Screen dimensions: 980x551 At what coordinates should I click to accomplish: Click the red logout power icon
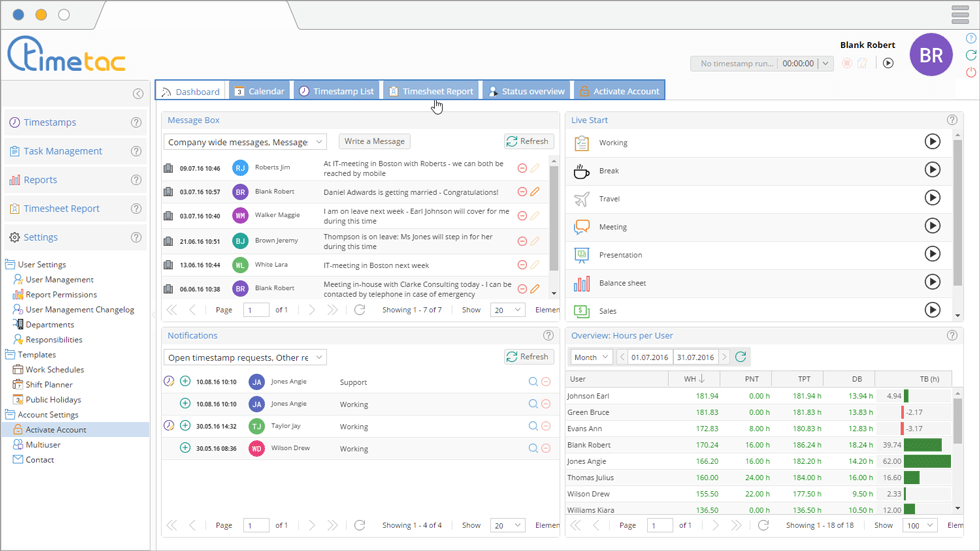pyautogui.click(x=971, y=72)
